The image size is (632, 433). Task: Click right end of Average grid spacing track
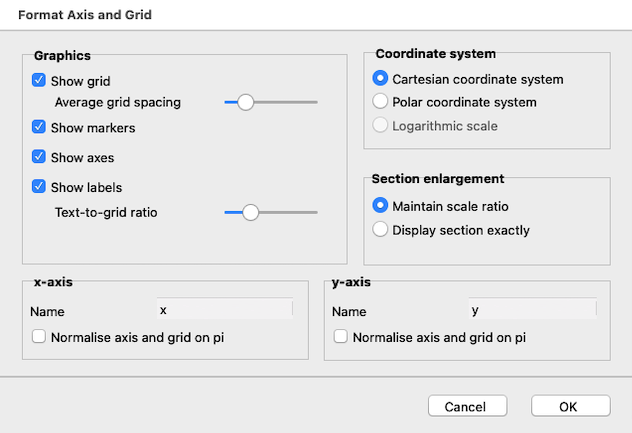[315, 102]
